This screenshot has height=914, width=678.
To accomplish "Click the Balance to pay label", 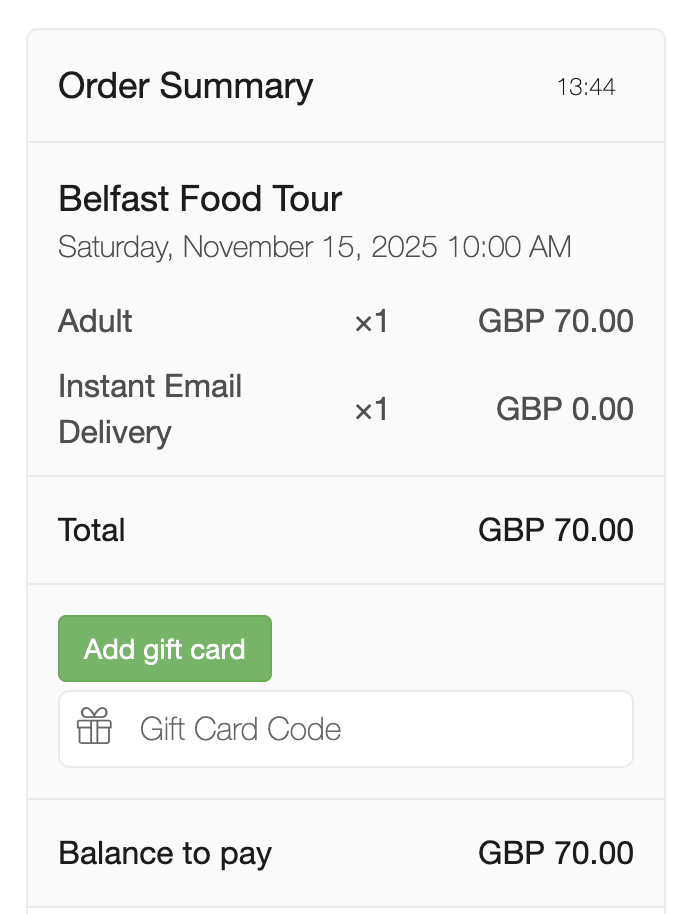I will point(165,853).
